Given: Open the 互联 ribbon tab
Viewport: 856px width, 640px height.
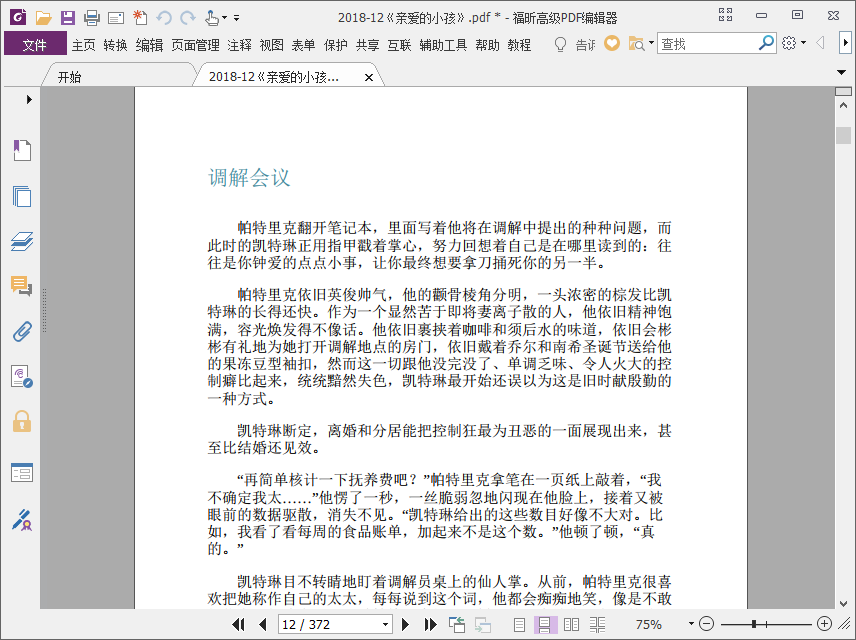Looking at the screenshot, I should [x=399, y=45].
